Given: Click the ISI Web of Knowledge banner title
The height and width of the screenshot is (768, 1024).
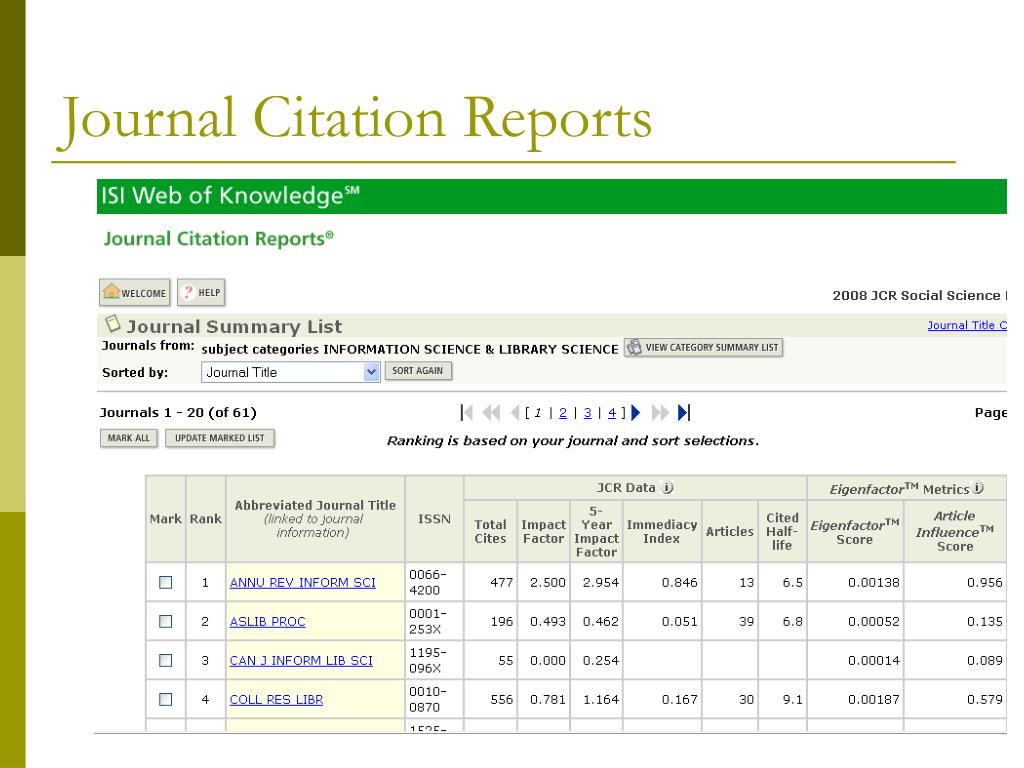Looking at the screenshot, I should [230, 195].
